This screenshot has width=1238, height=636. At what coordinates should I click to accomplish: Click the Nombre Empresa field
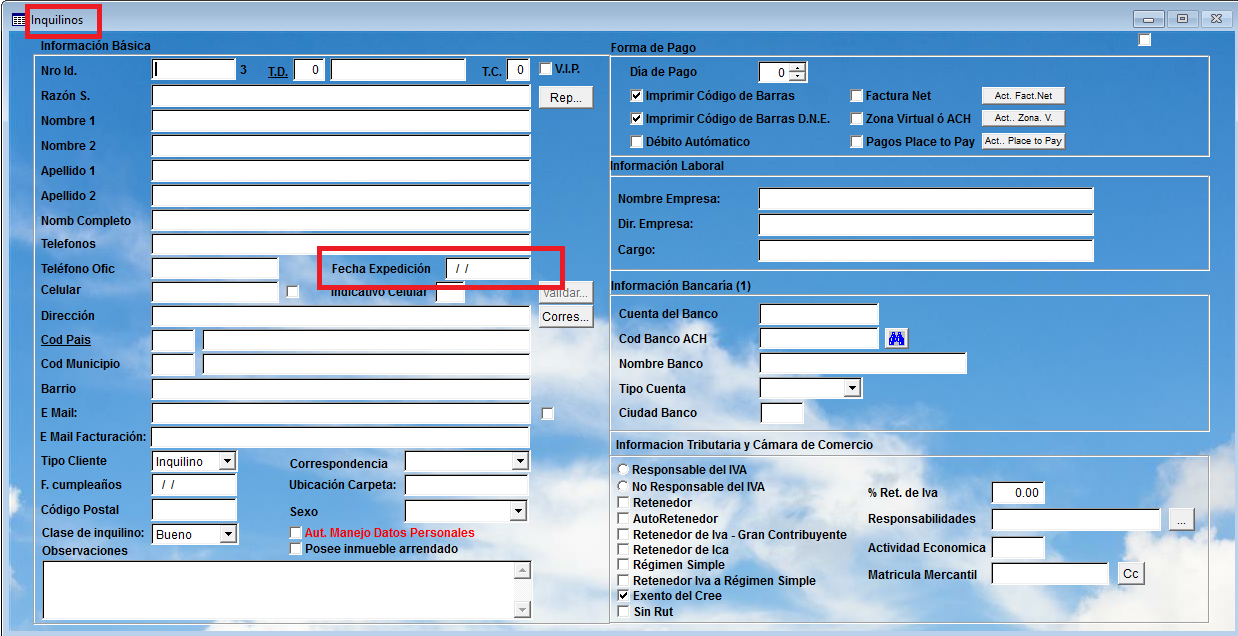coord(926,198)
